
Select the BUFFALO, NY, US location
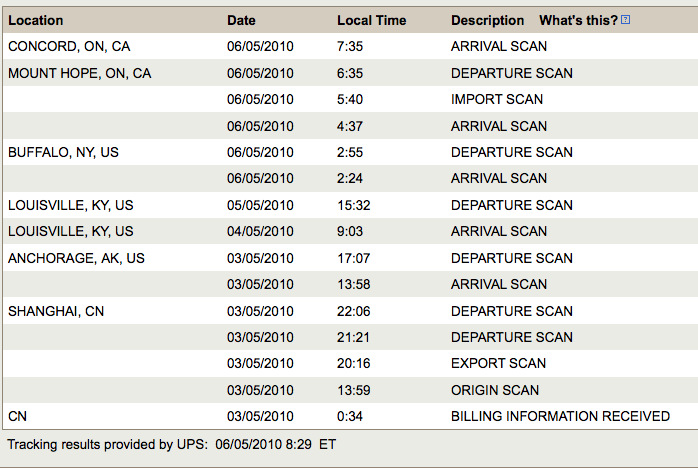[x=63, y=152]
